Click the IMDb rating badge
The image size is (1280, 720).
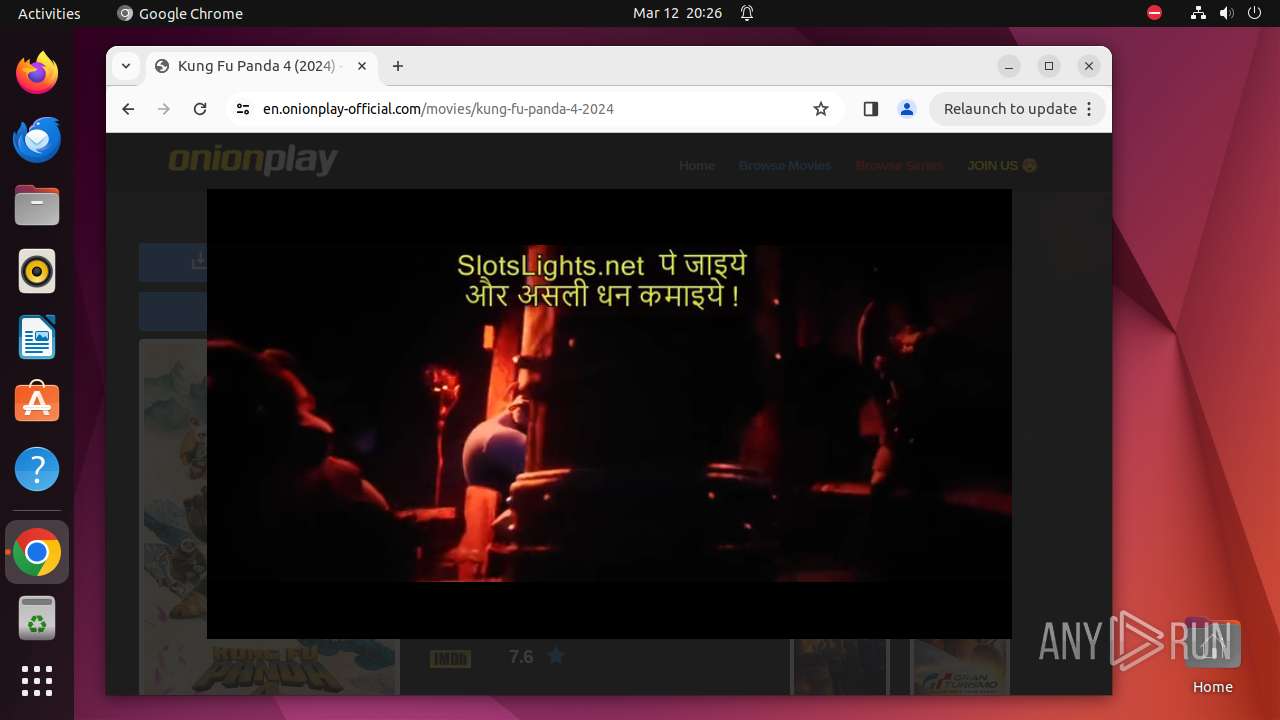click(450, 658)
